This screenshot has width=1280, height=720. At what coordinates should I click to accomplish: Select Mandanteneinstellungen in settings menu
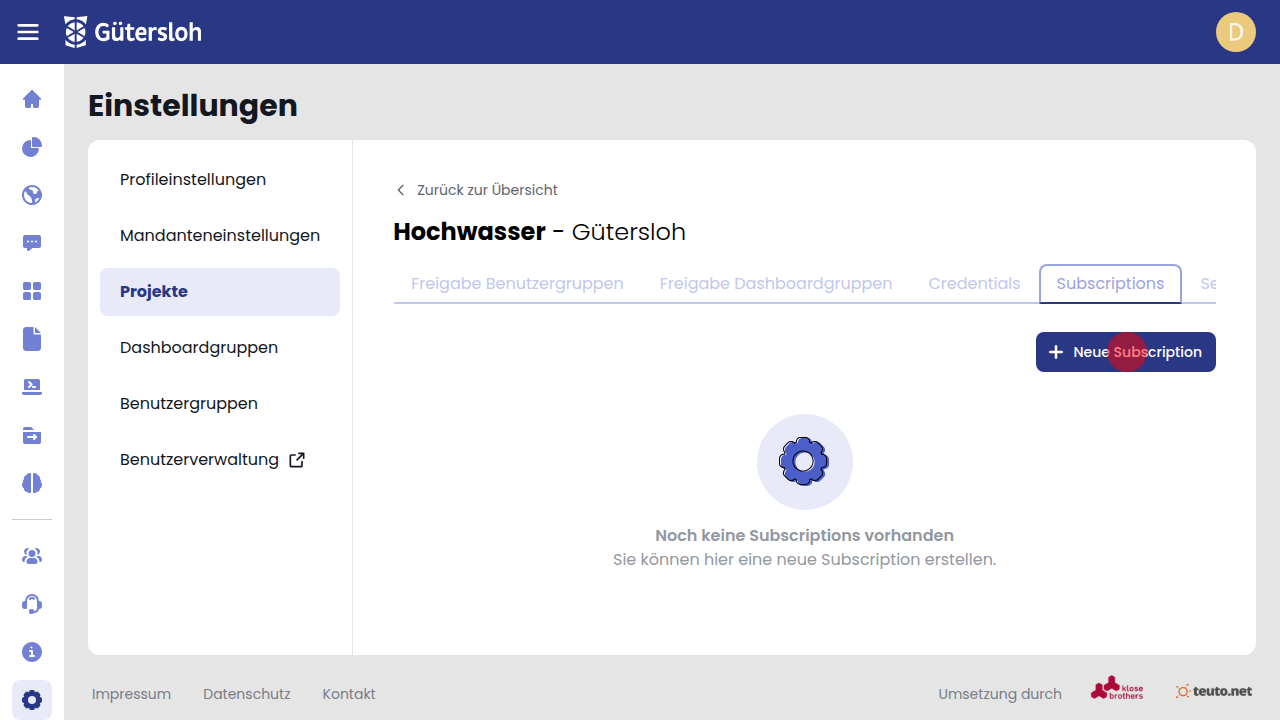pyautogui.click(x=220, y=236)
